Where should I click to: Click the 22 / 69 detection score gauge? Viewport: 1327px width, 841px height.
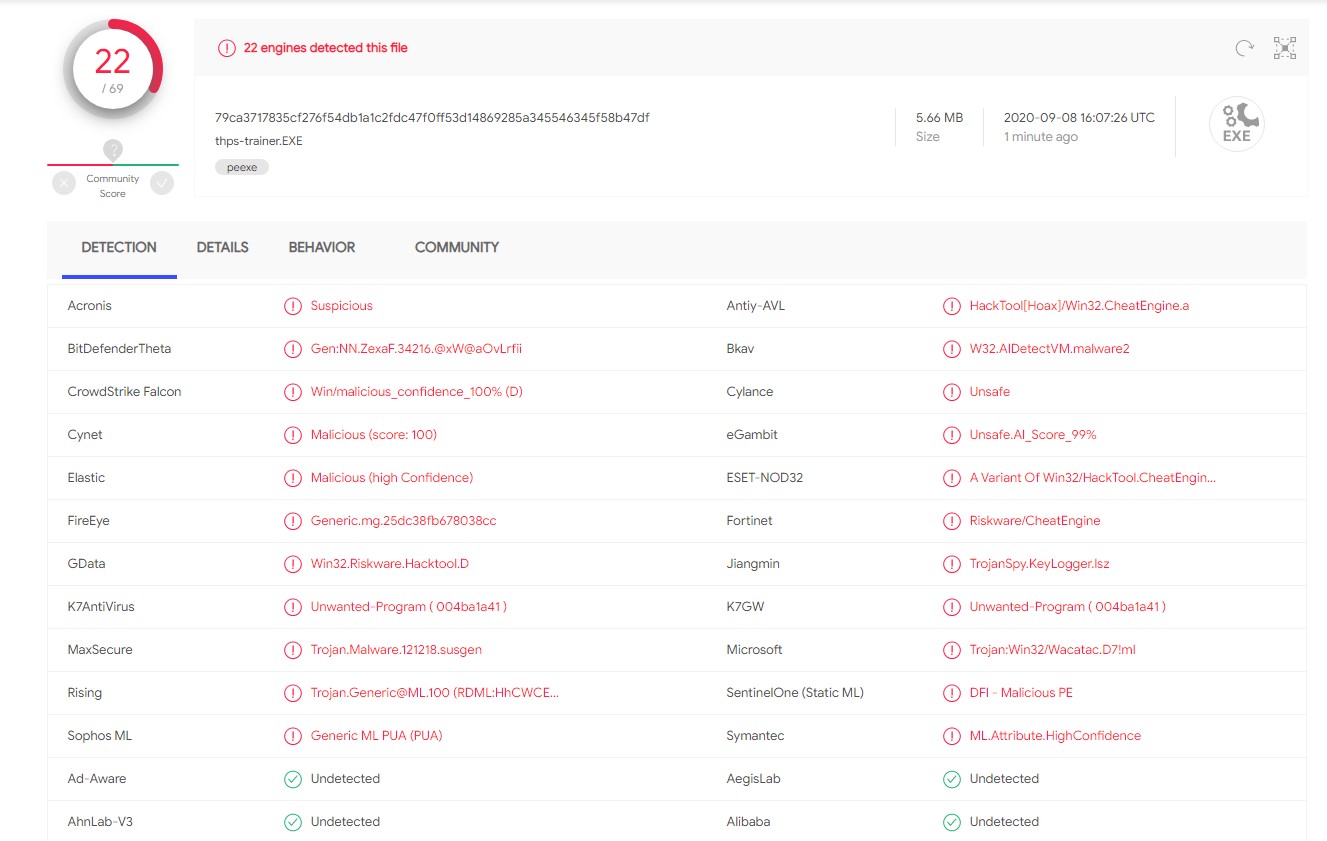[x=112, y=69]
